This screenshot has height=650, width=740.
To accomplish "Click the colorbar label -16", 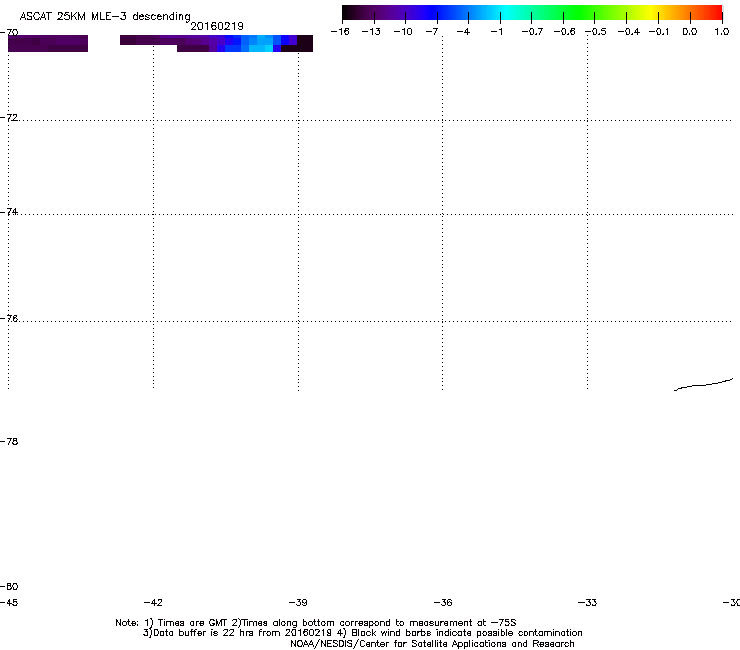I will (340, 32).
